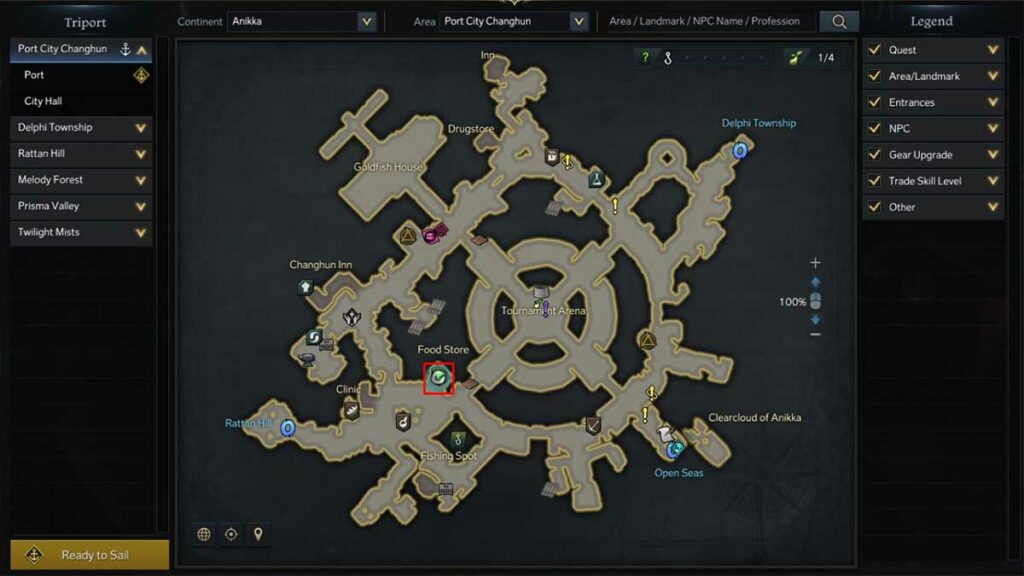Click the Rattan Hill portal icon
Viewport: 1024px width, 576px height.
tap(287, 428)
